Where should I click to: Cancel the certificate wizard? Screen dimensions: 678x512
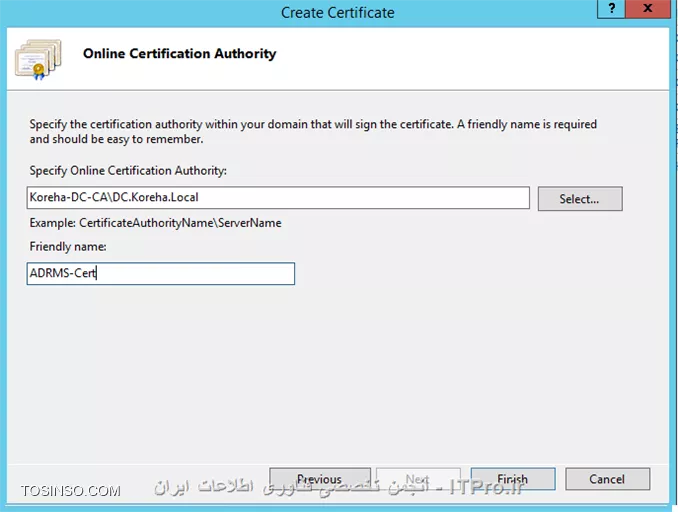(x=607, y=479)
